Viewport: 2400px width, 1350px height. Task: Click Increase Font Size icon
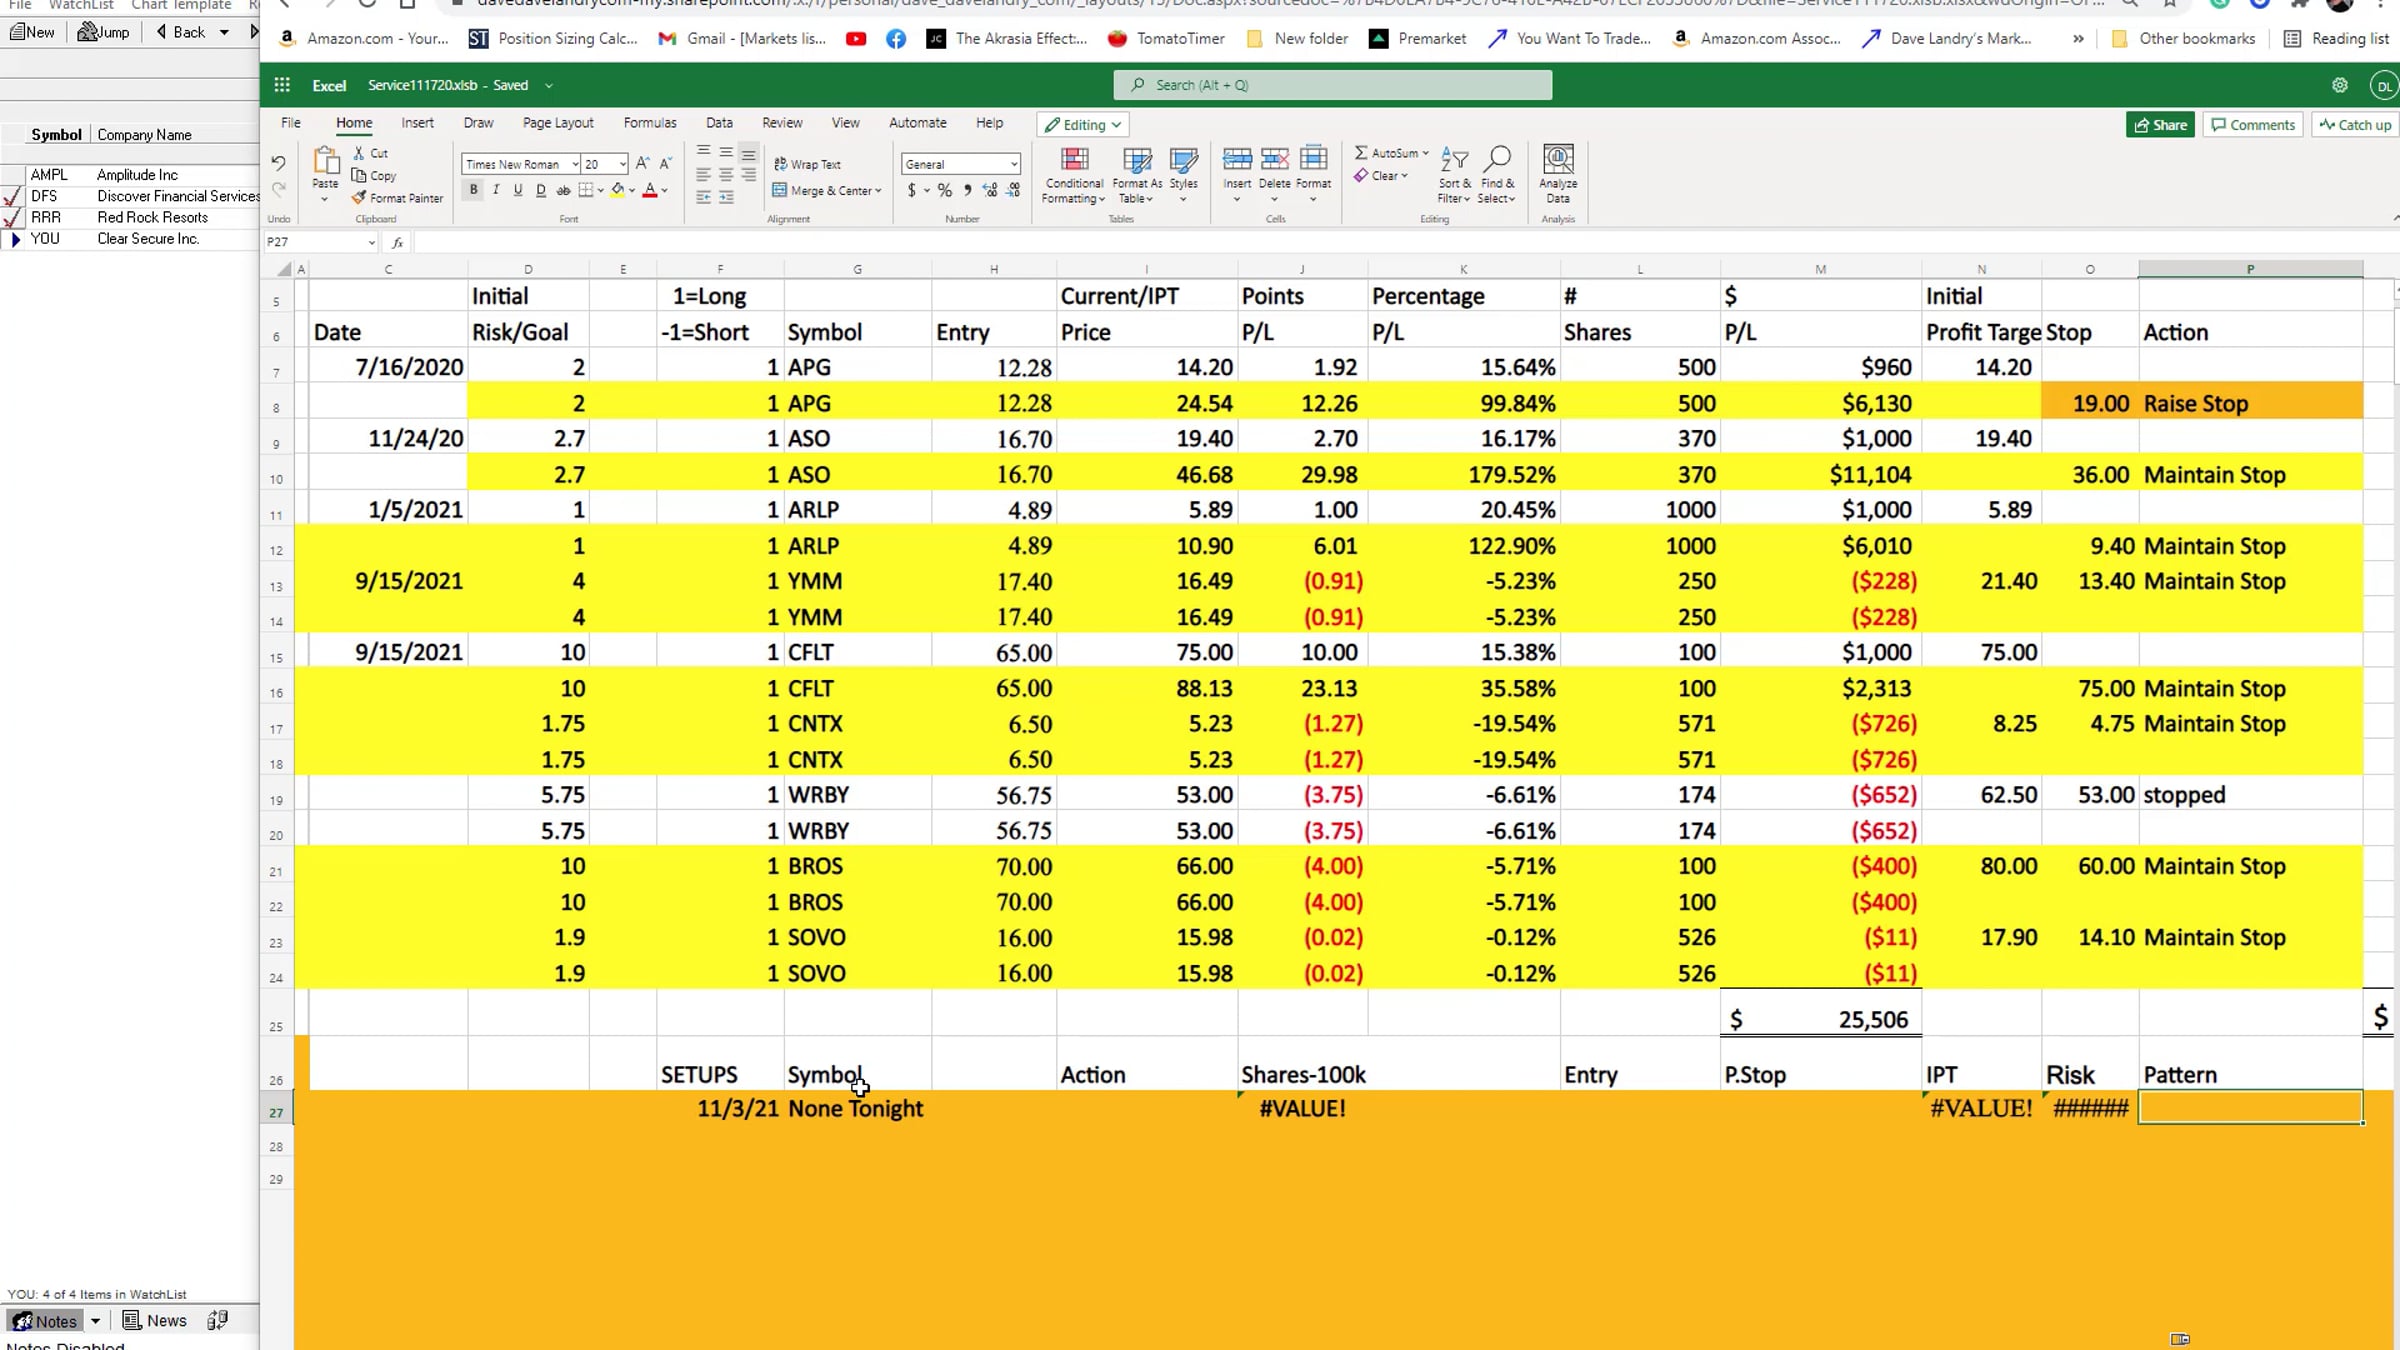tap(643, 163)
